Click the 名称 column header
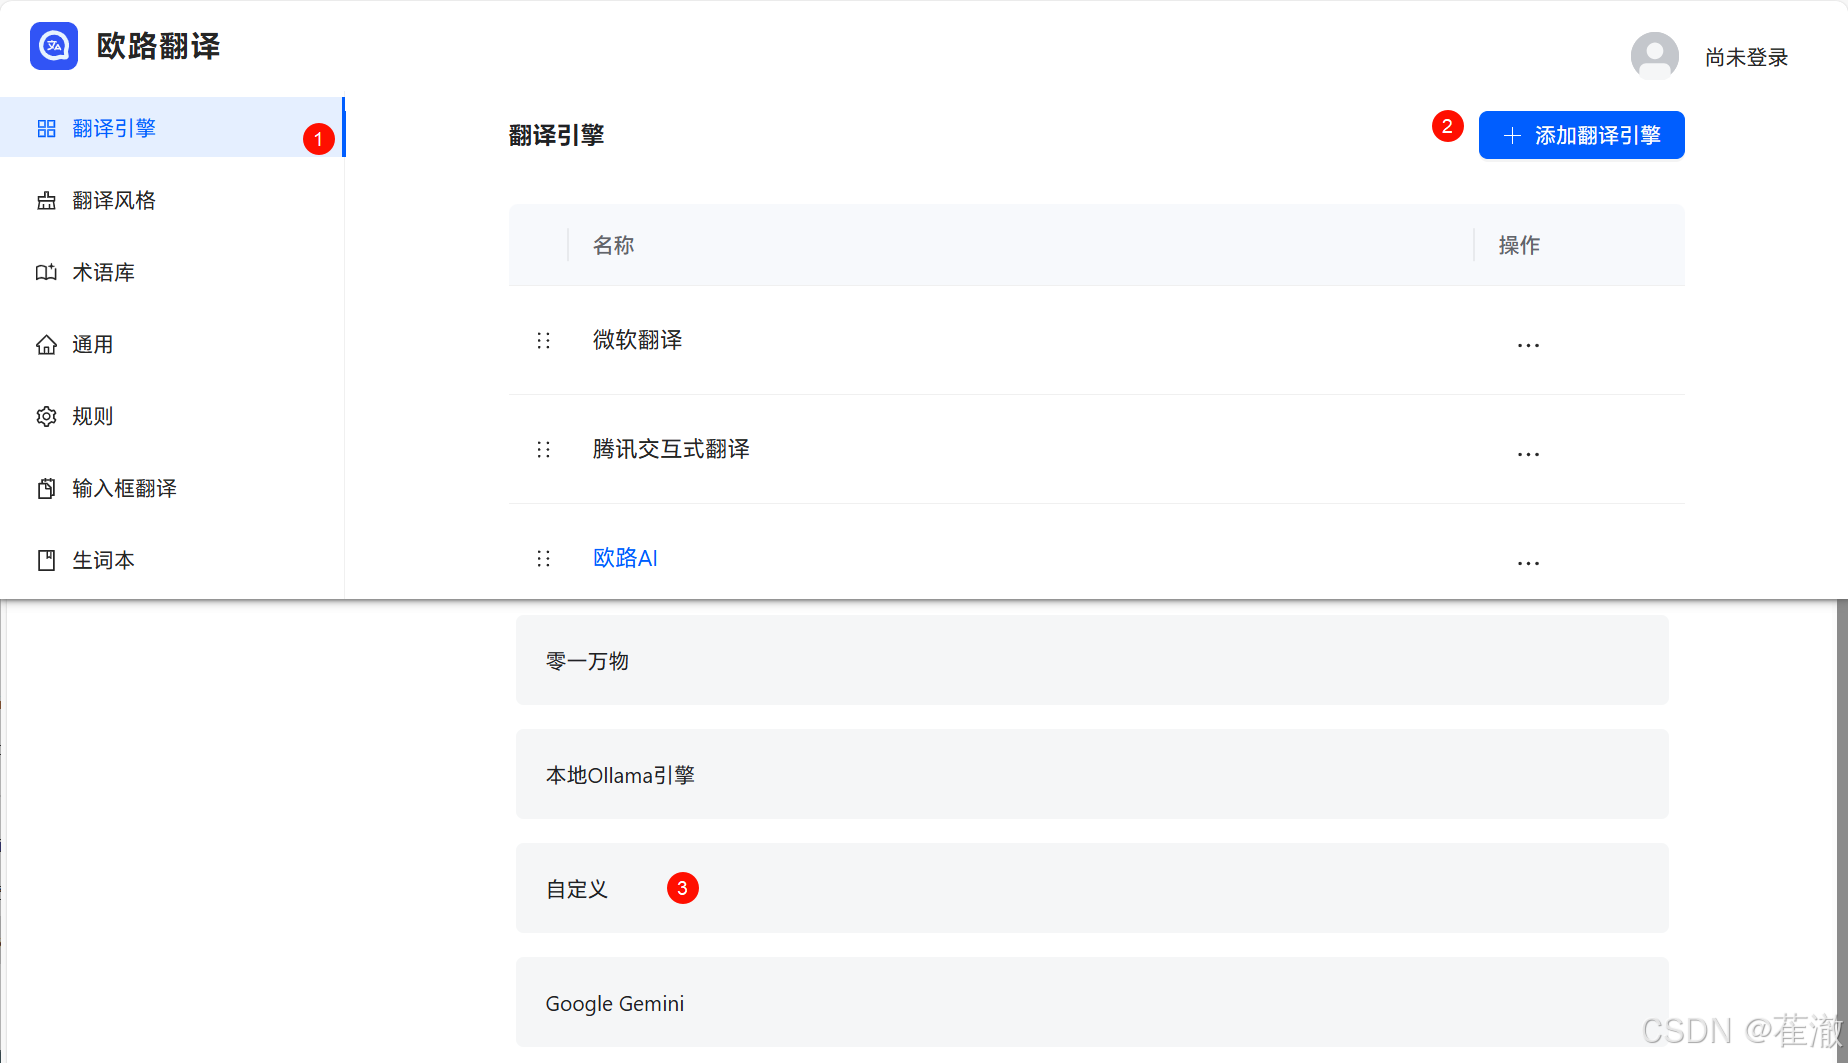Viewport: 1848px width, 1063px height. 613,245
